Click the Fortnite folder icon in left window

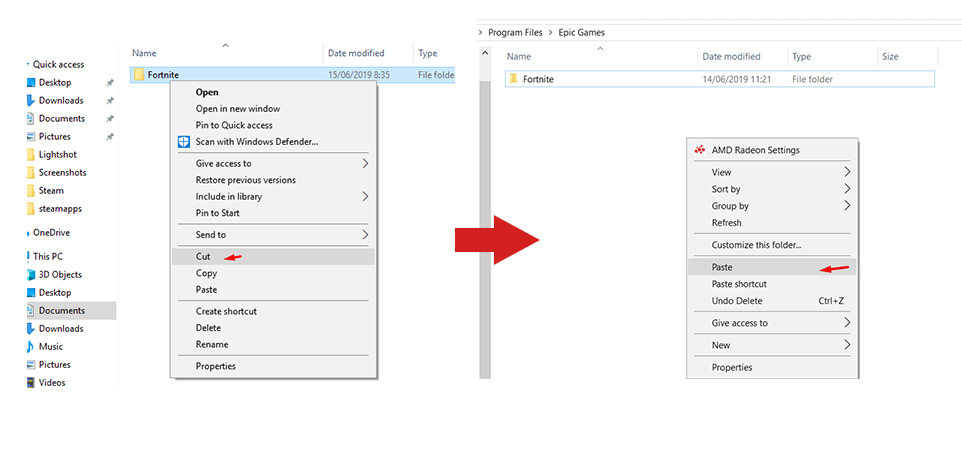(139, 74)
